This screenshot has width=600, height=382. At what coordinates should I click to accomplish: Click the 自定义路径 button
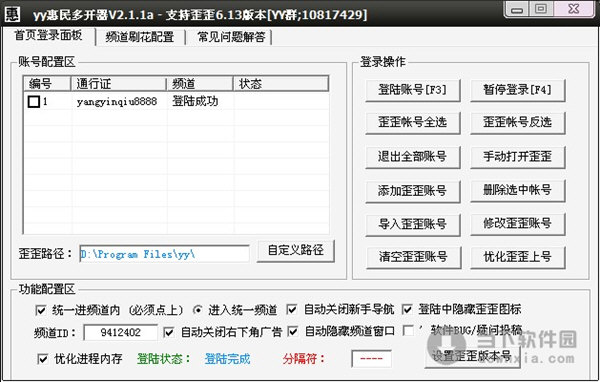point(295,251)
